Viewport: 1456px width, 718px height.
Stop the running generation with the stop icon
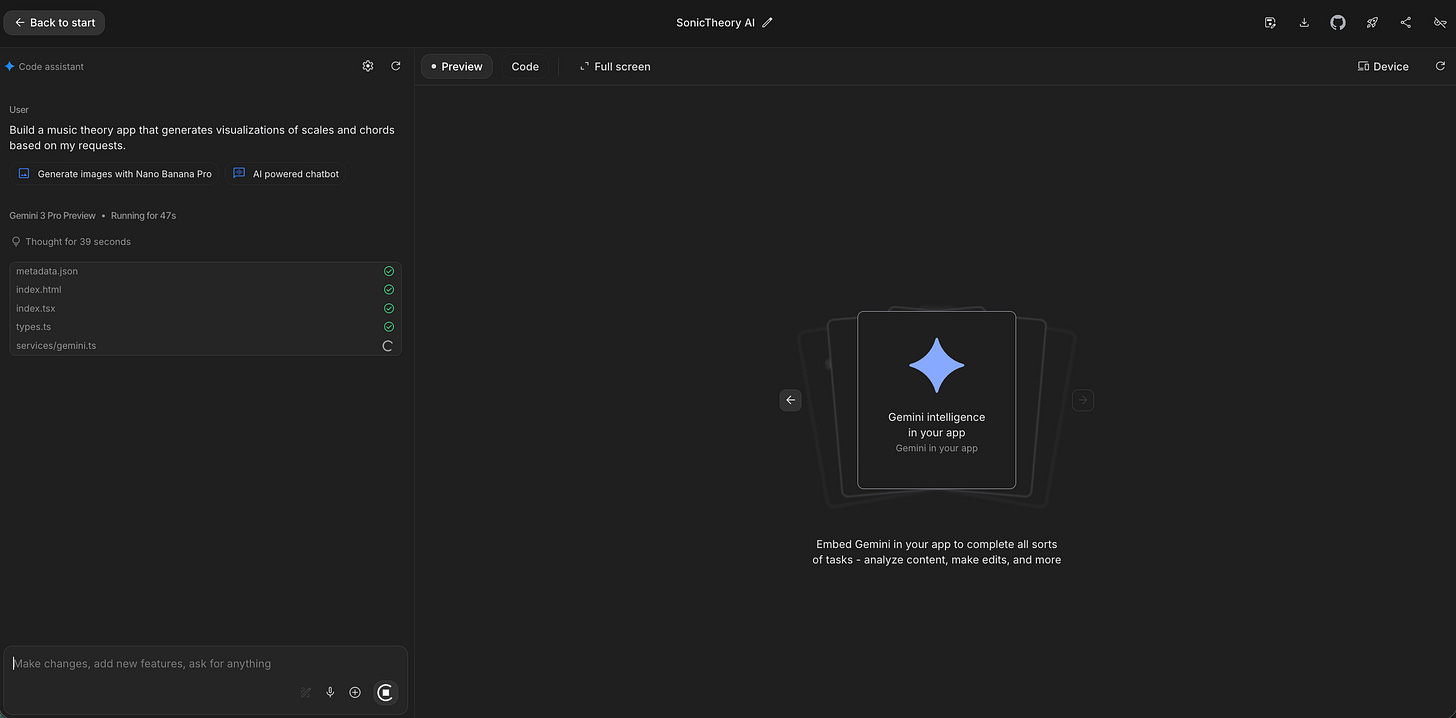(385, 692)
